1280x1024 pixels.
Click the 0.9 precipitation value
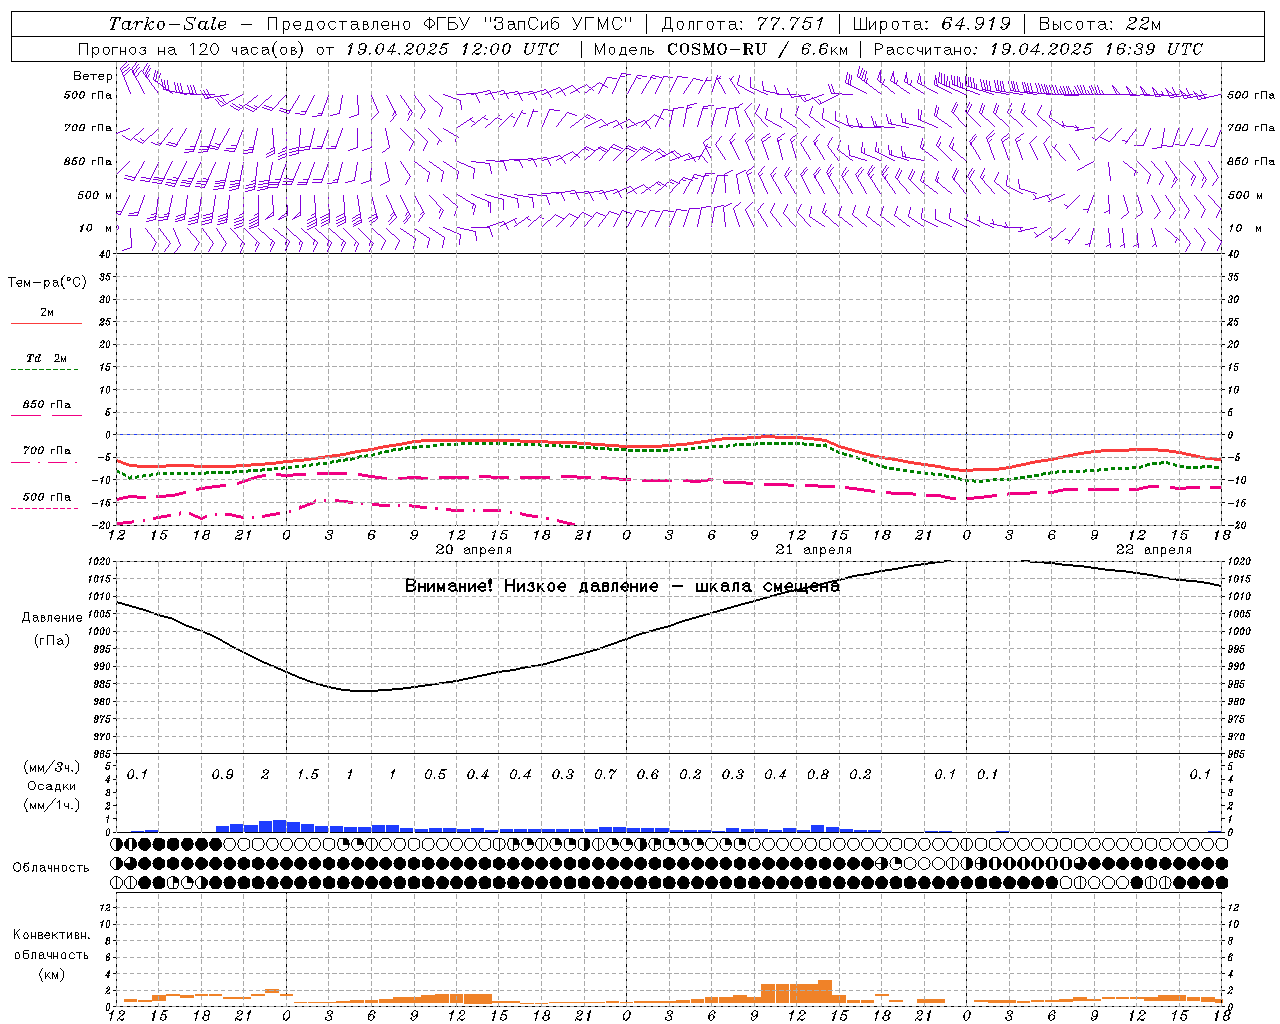223,775
